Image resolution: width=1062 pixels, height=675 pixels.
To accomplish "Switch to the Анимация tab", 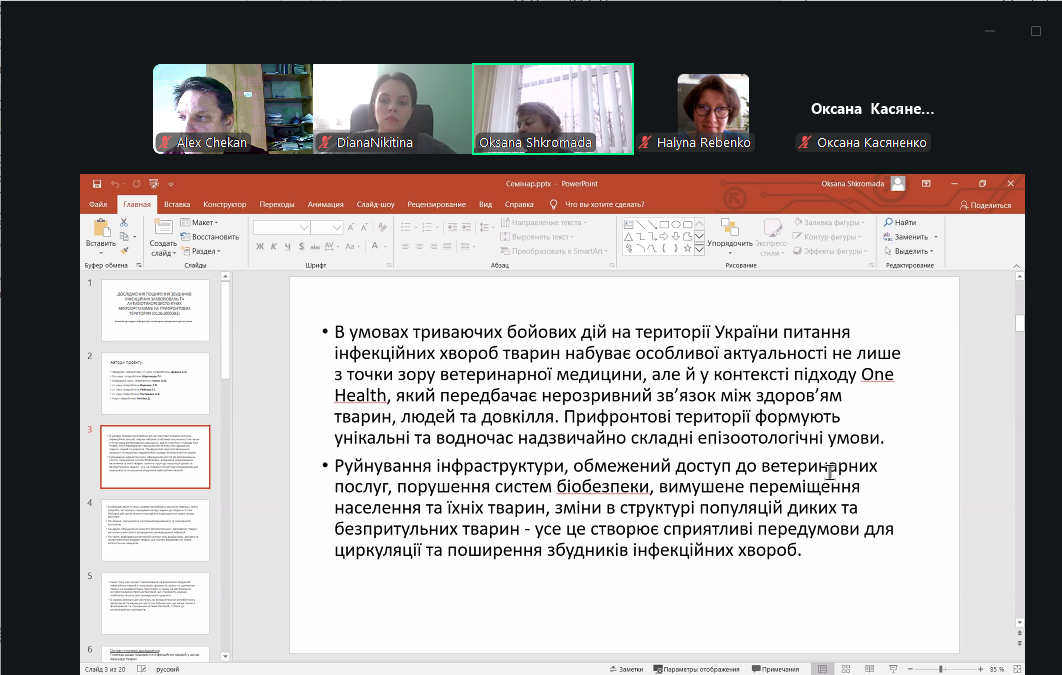I will (325, 205).
